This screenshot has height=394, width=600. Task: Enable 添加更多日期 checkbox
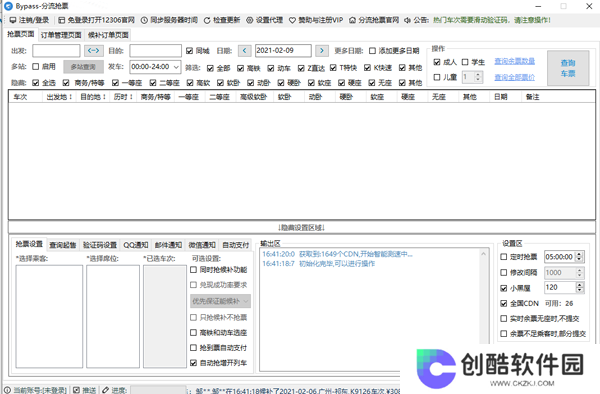[x=372, y=50]
